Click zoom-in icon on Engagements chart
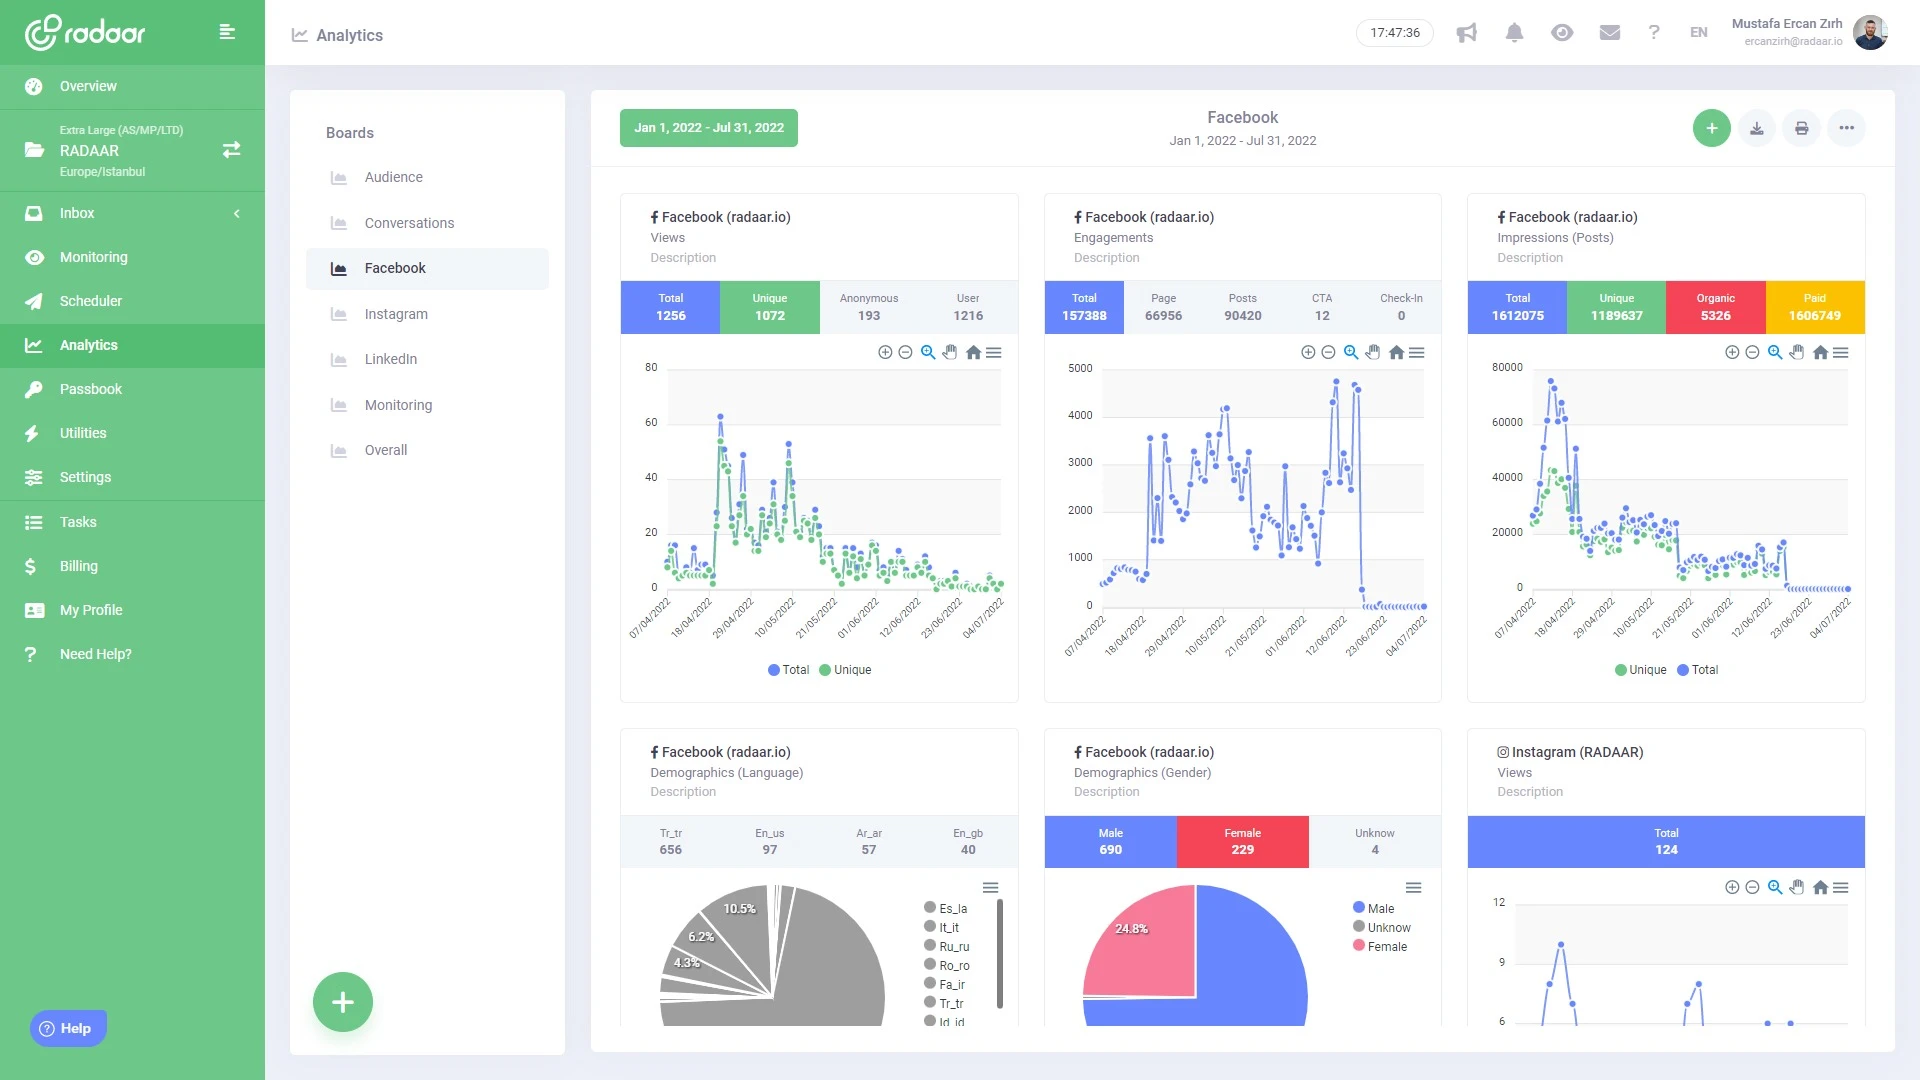The width and height of the screenshot is (1920, 1080). 1307,353
